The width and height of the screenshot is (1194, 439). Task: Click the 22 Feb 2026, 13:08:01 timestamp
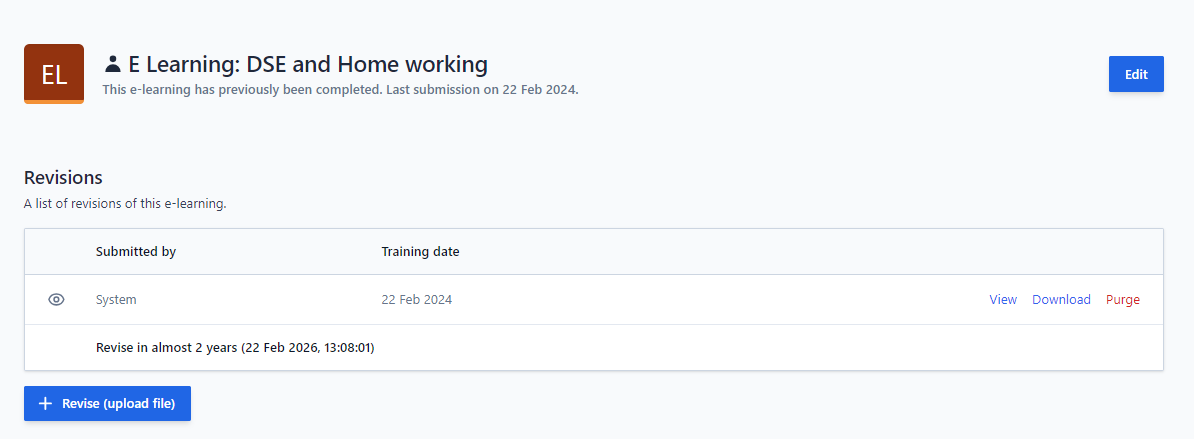tap(308, 348)
